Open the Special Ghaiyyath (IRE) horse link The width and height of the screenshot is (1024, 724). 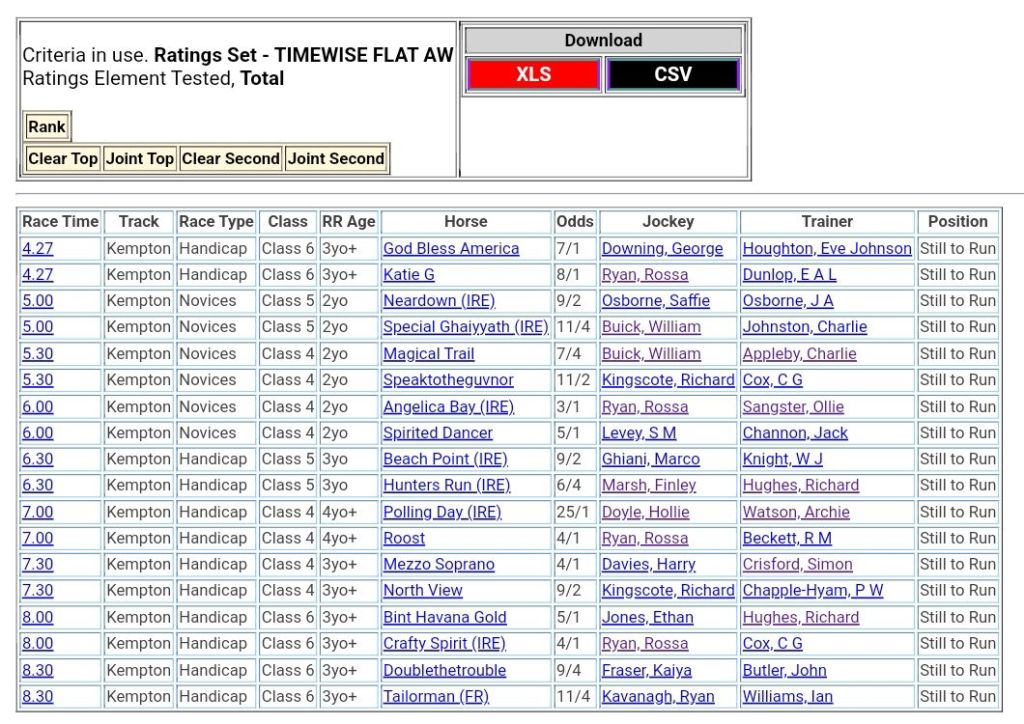[465, 327]
